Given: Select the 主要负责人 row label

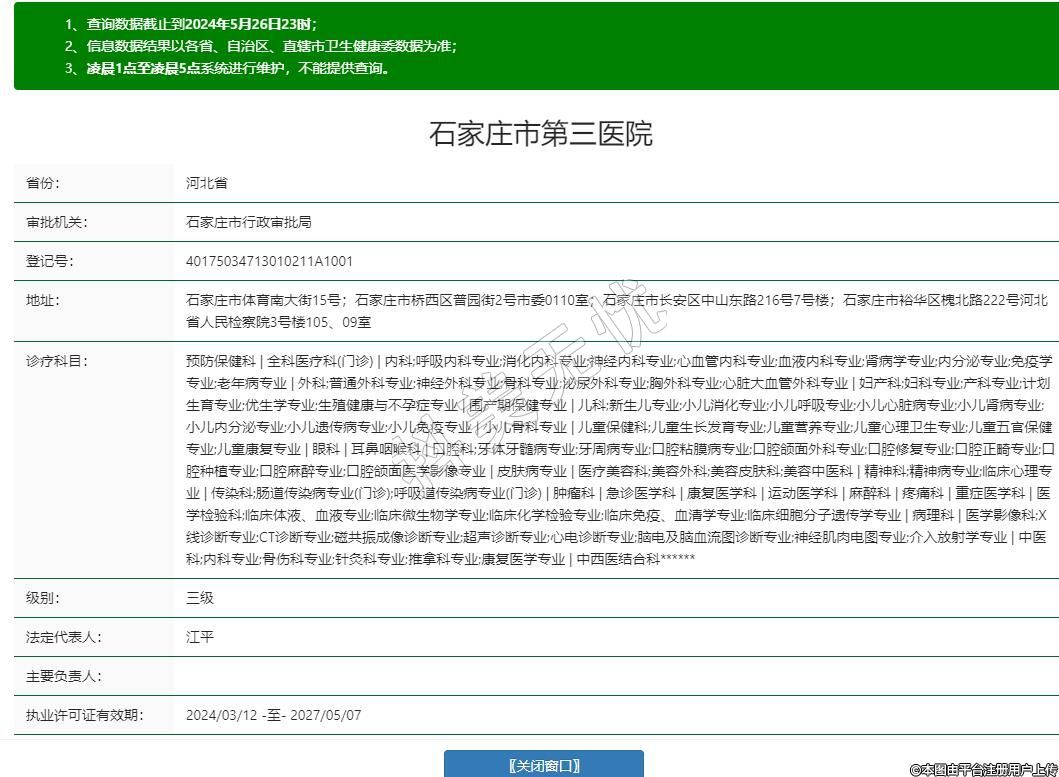Looking at the screenshot, I should (x=63, y=676).
